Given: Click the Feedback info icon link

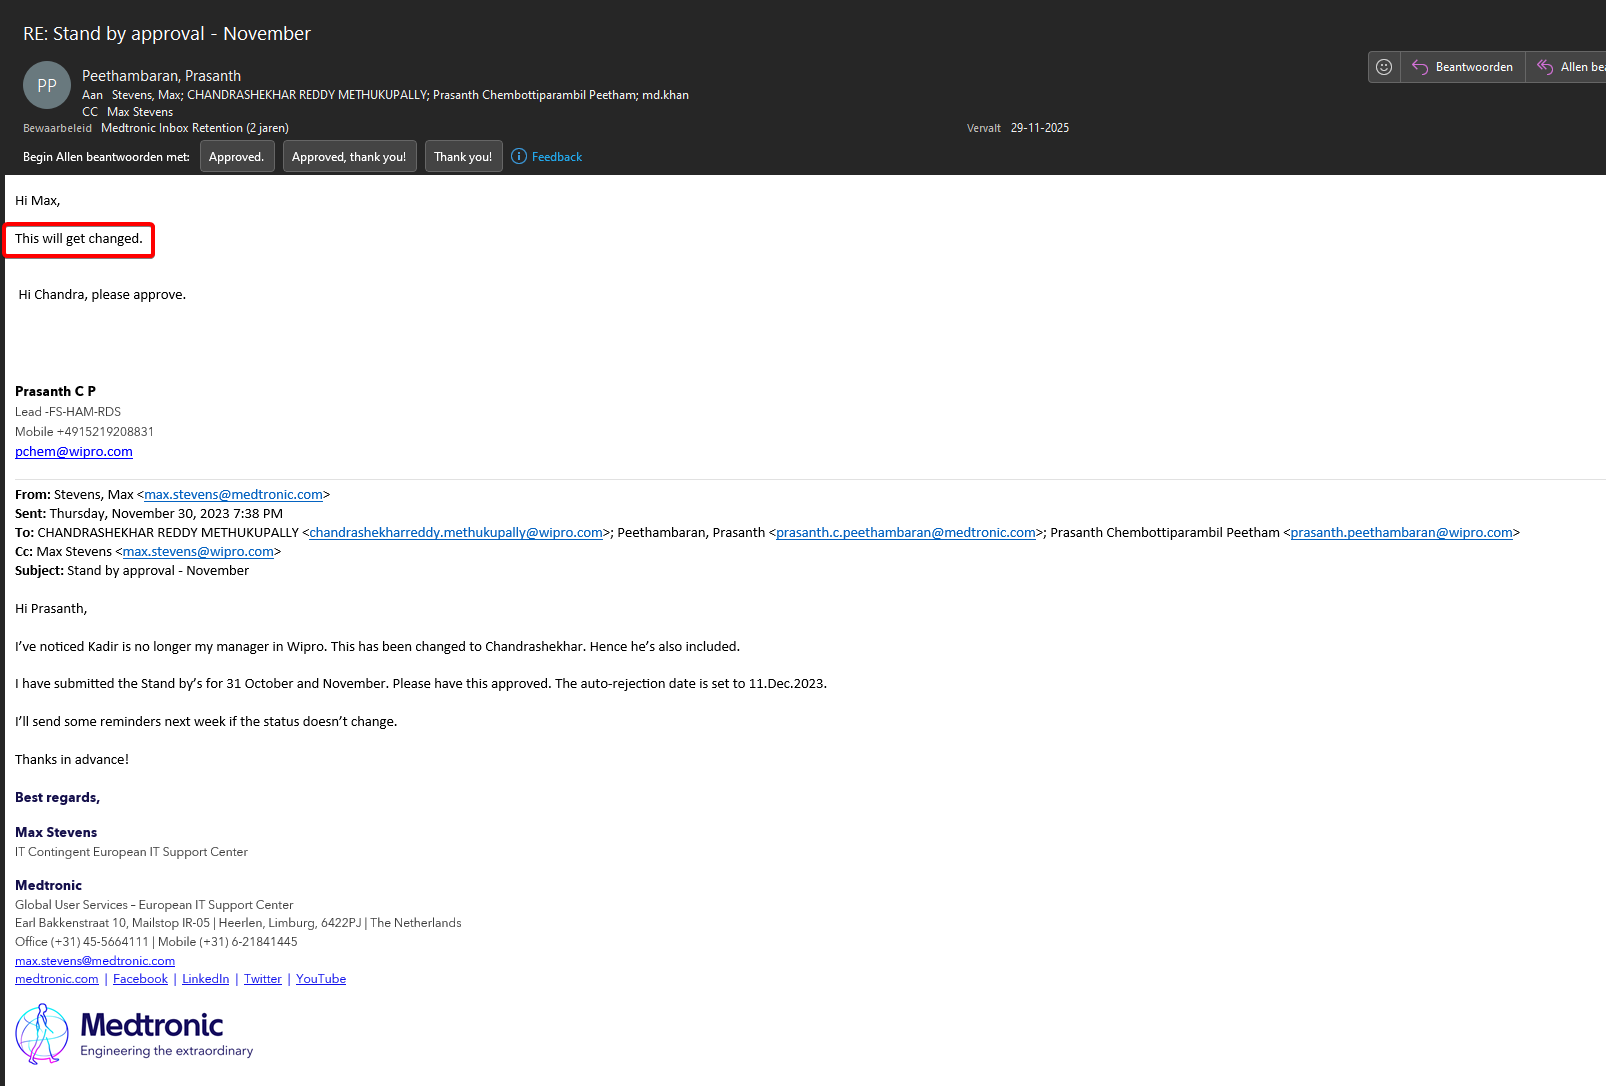Looking at the screenshot, I should [547, 157].
